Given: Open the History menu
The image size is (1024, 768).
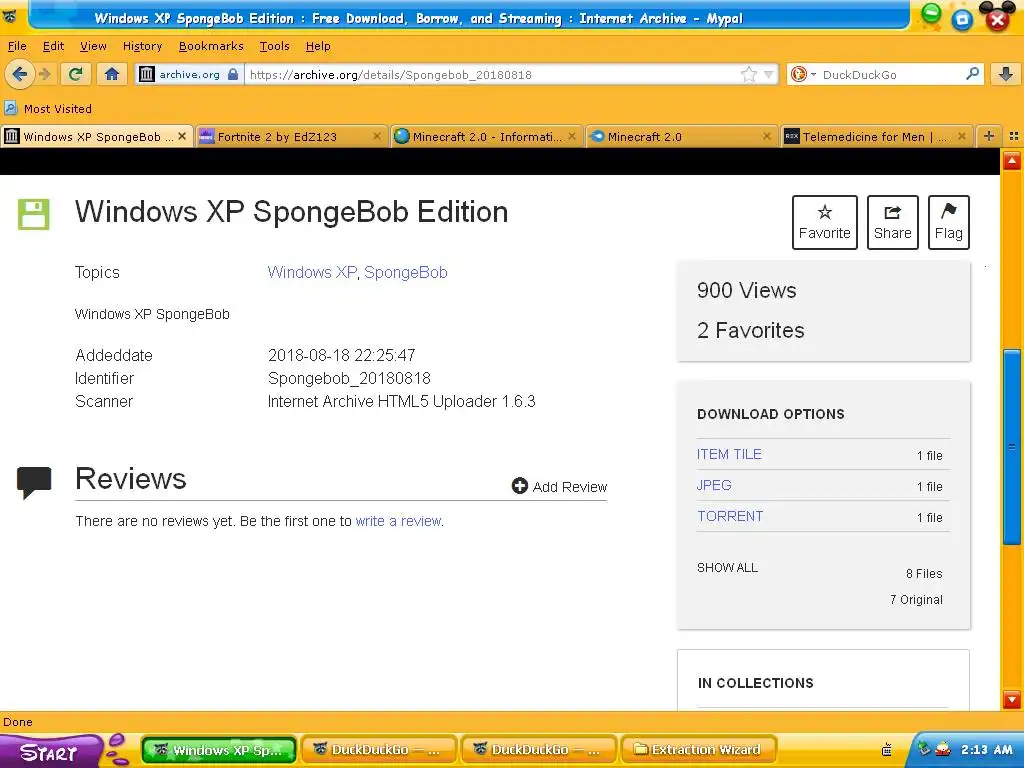Looking at the screenshot, I should coord(142,46).
